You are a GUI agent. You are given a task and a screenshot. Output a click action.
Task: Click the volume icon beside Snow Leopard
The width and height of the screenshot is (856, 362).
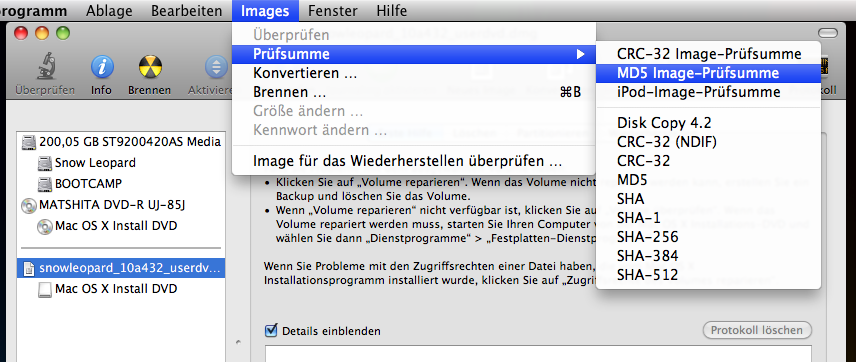tap(45, 163)
